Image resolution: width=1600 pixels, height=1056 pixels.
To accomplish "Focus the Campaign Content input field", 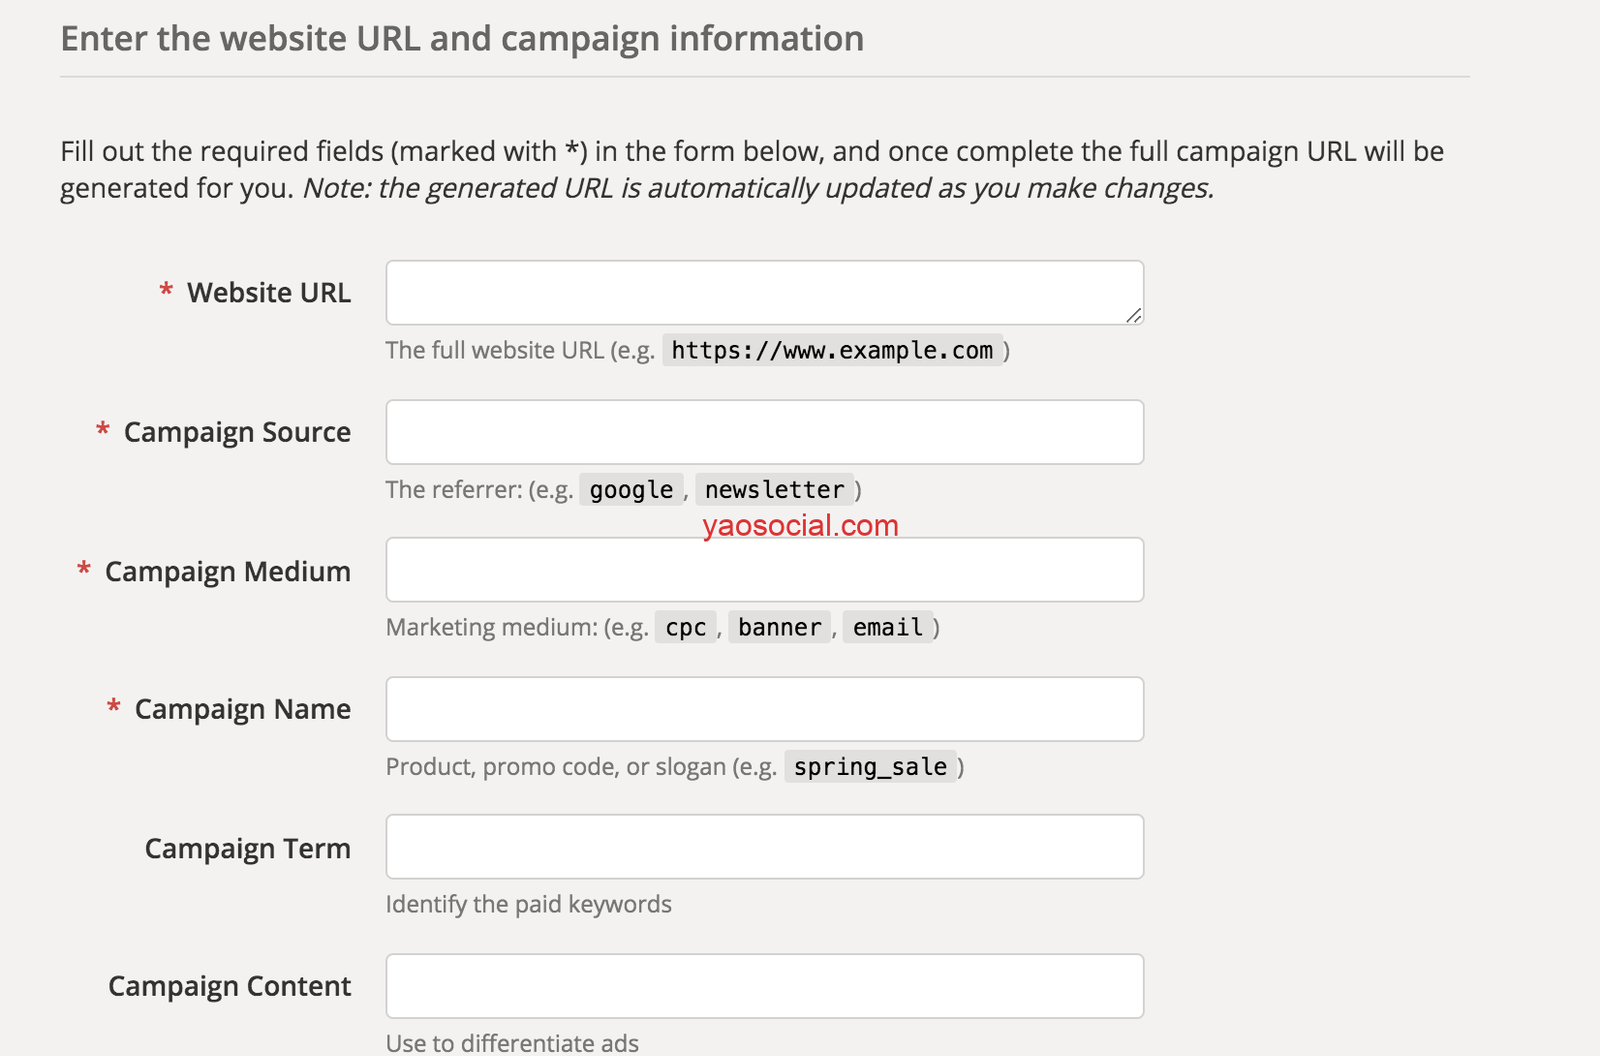I will coord(764,986).
